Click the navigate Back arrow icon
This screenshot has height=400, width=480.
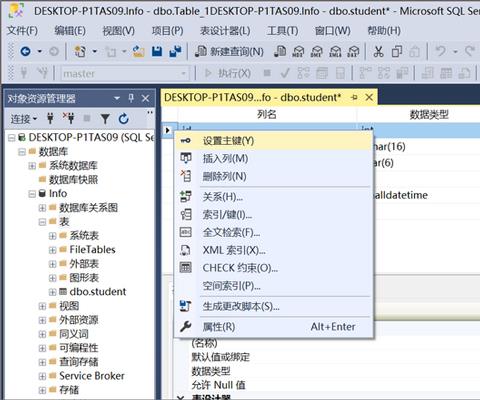[x=26, y=51]
